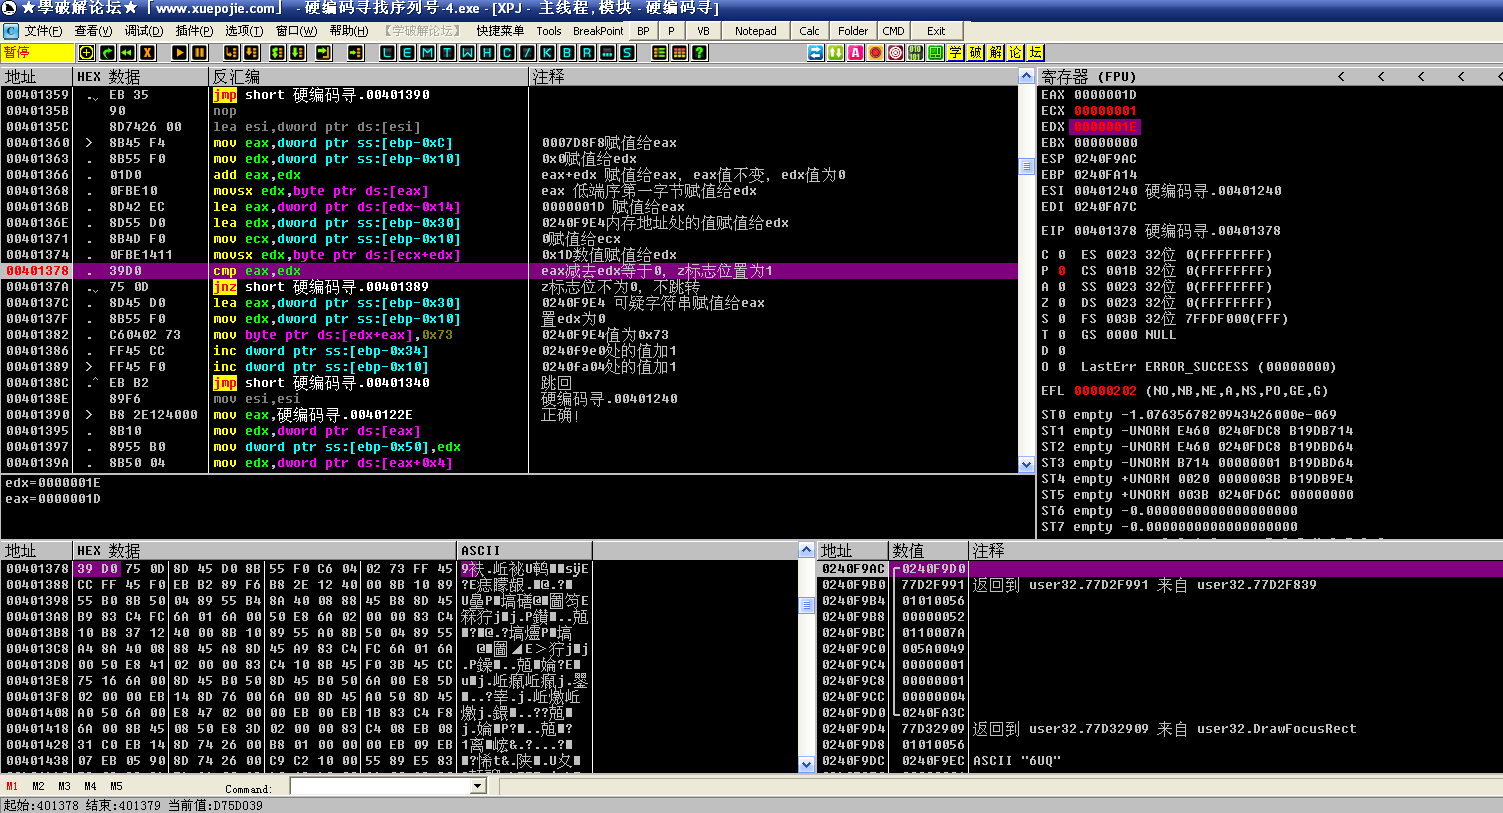
Task: Open the 插件(P) plugins menu
Action: click(194, 31)
